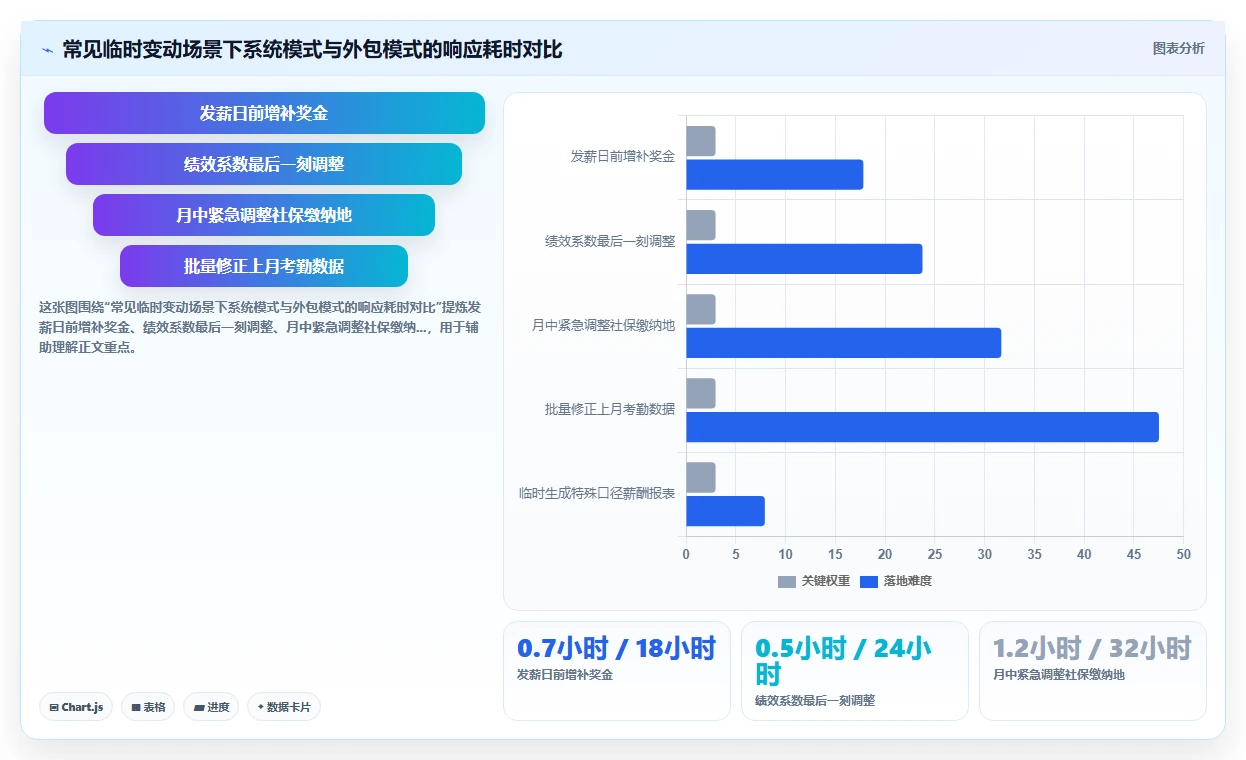Click the blue 落地难度 legend swatch
The width and height of the screenshot is (1246, 760).
click(869, 582)
